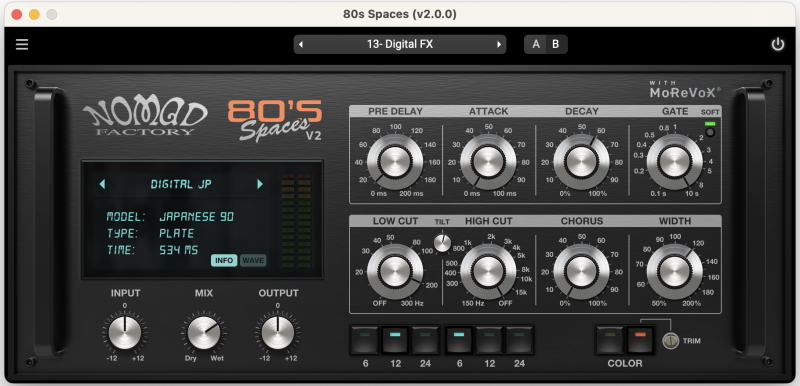Go to next preset with right arrow
Viewport: 800px width, 386px height.
(499, 44)
